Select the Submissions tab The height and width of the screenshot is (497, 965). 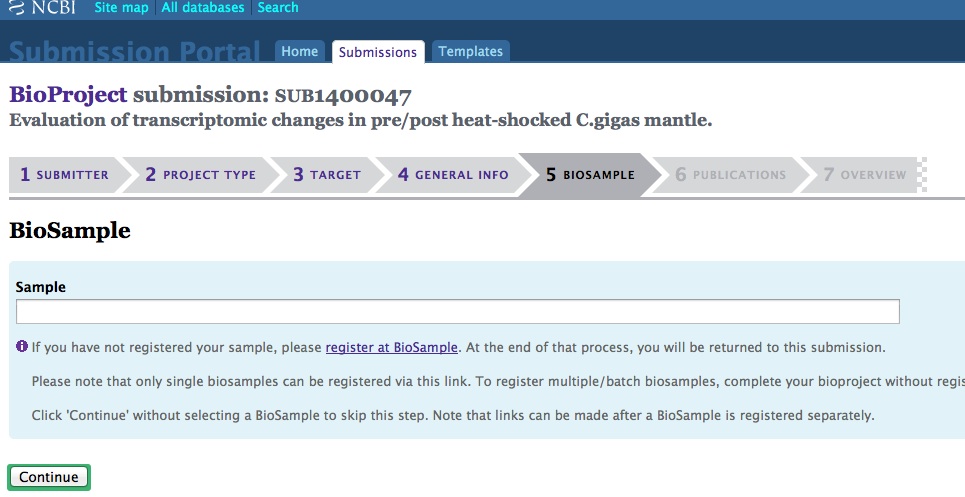pos(377,52)
